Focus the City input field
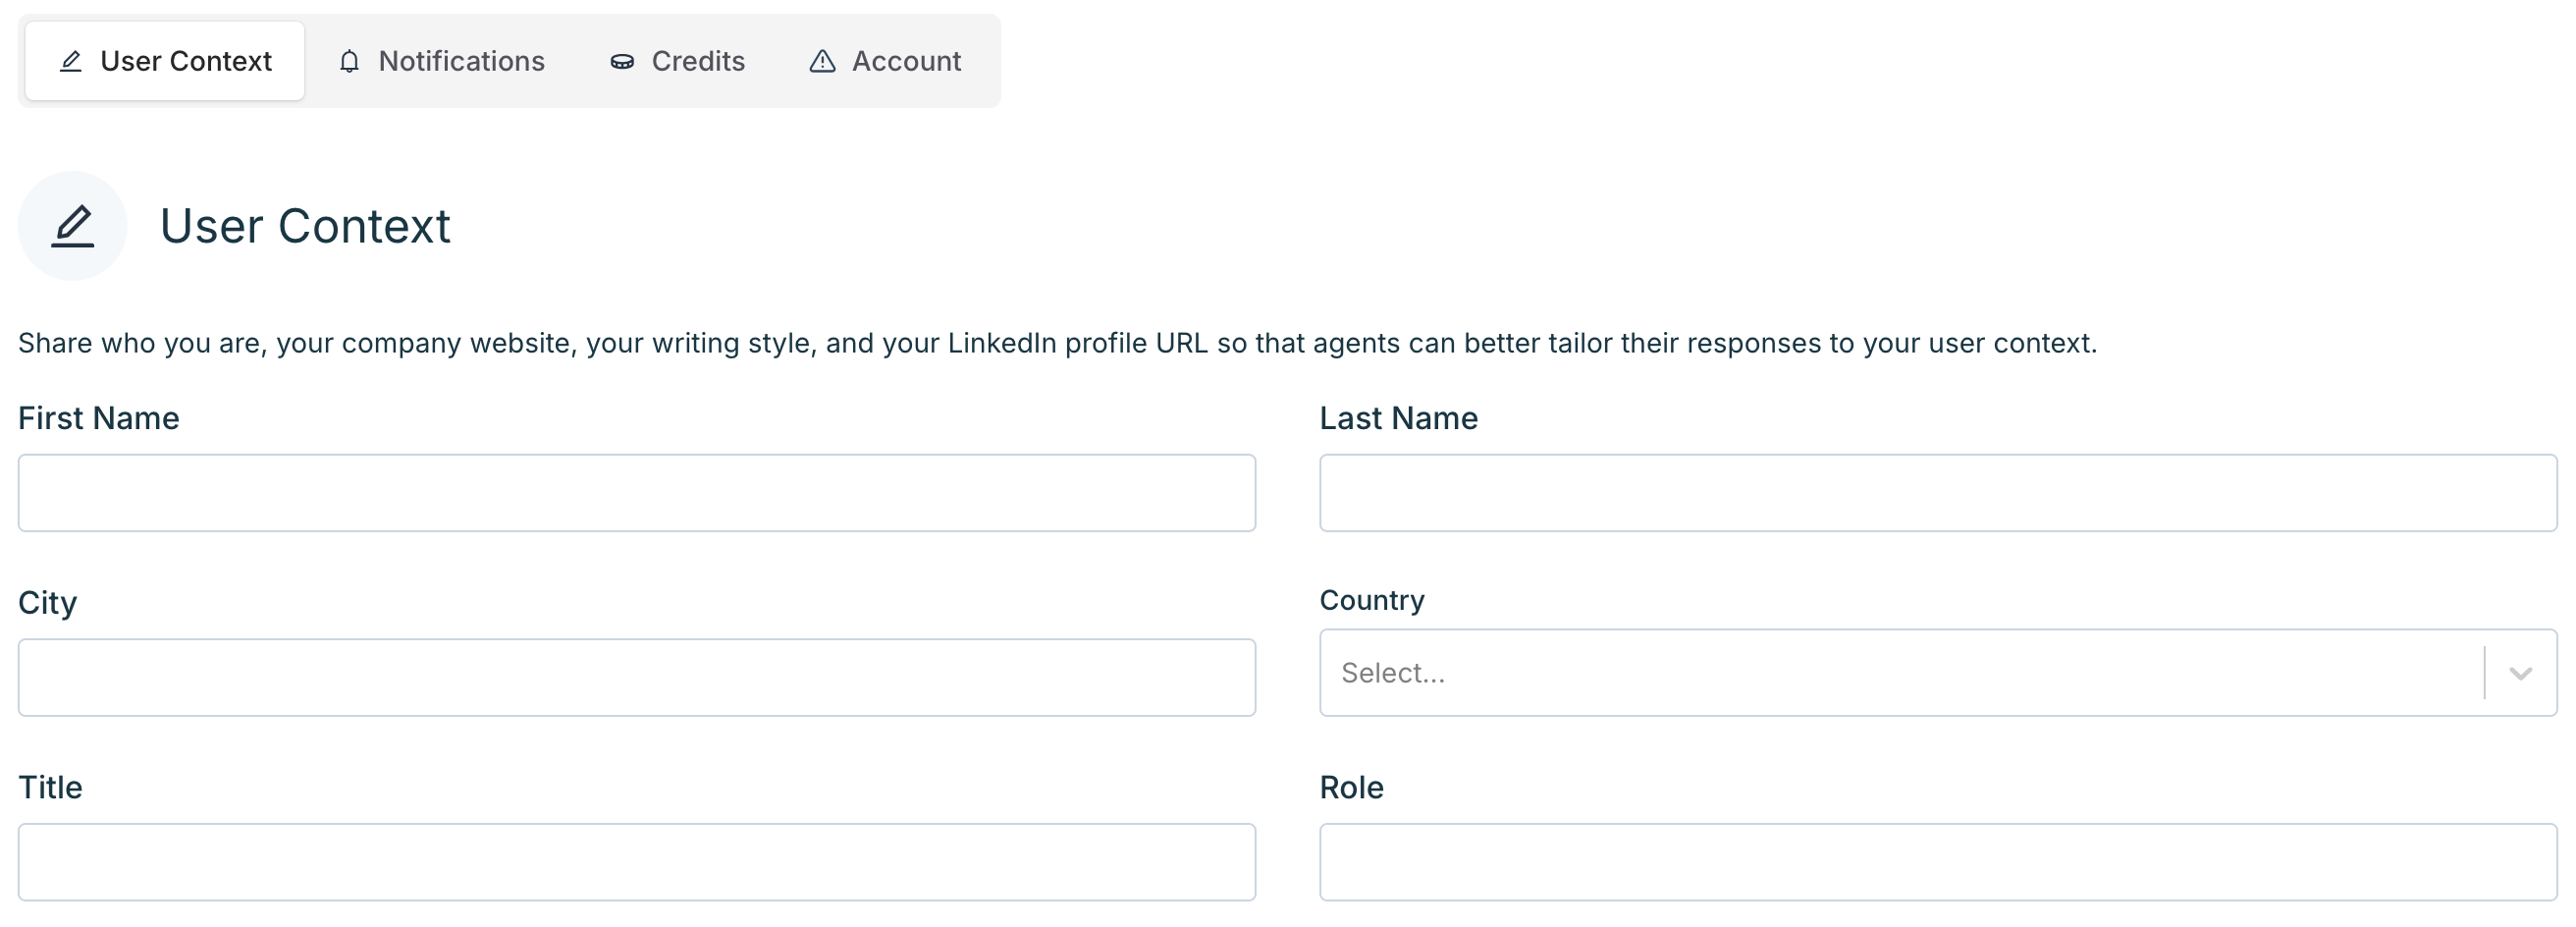The width and height of the screenshot is (2576, 927). (x=637, y=678)
